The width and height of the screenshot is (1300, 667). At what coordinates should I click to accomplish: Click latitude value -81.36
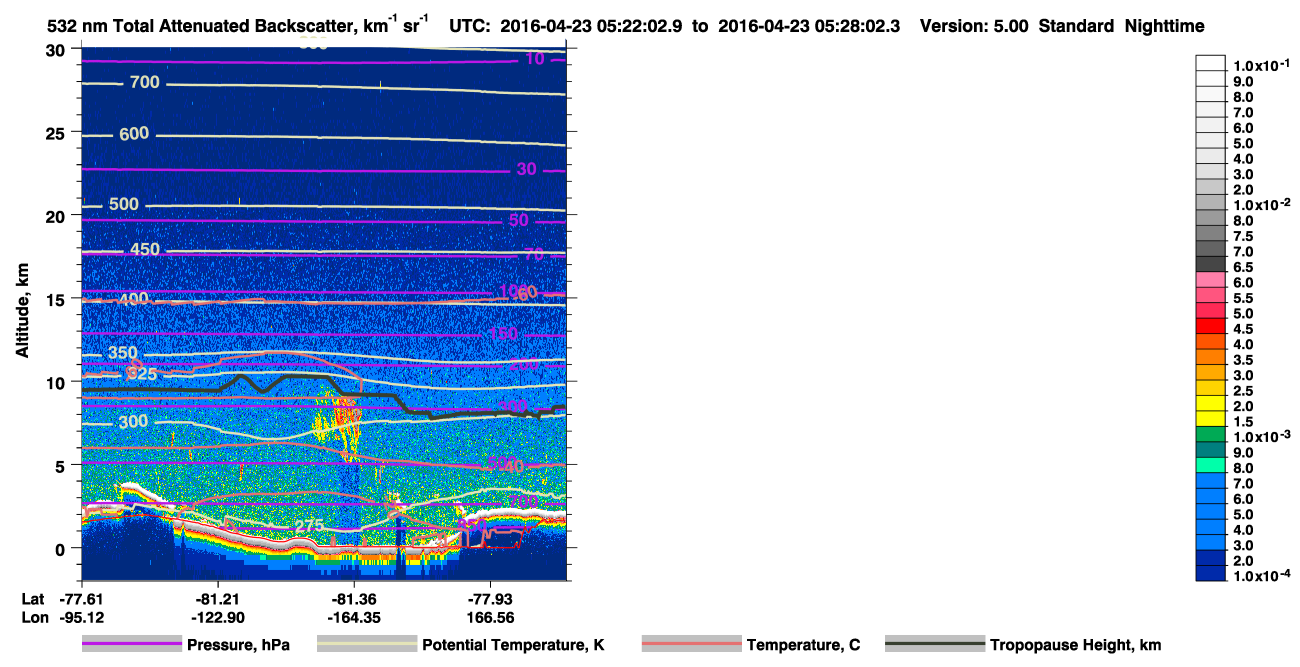(354, 598)
